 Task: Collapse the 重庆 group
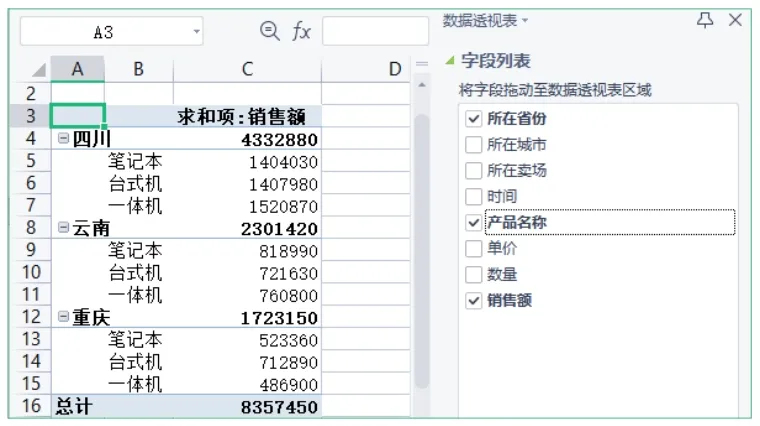[x=63, y=316]
